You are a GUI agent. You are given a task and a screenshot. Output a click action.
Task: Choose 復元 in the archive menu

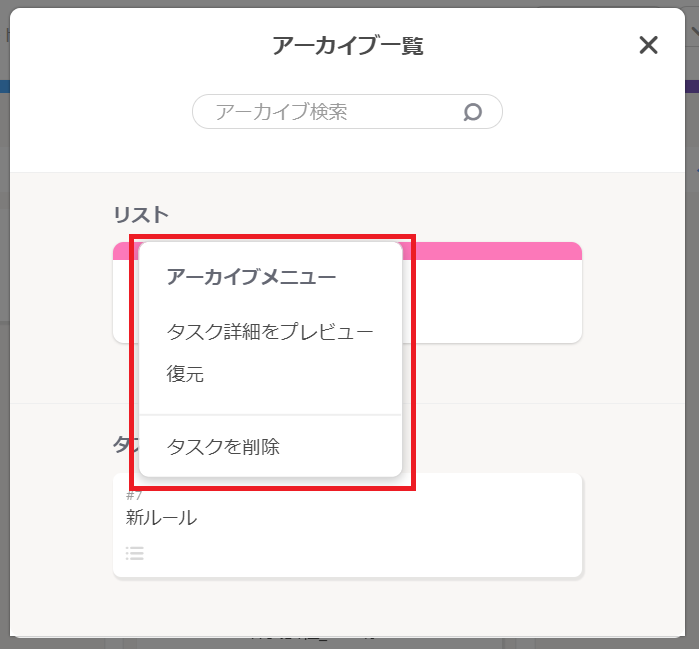[x=185, y=375]
